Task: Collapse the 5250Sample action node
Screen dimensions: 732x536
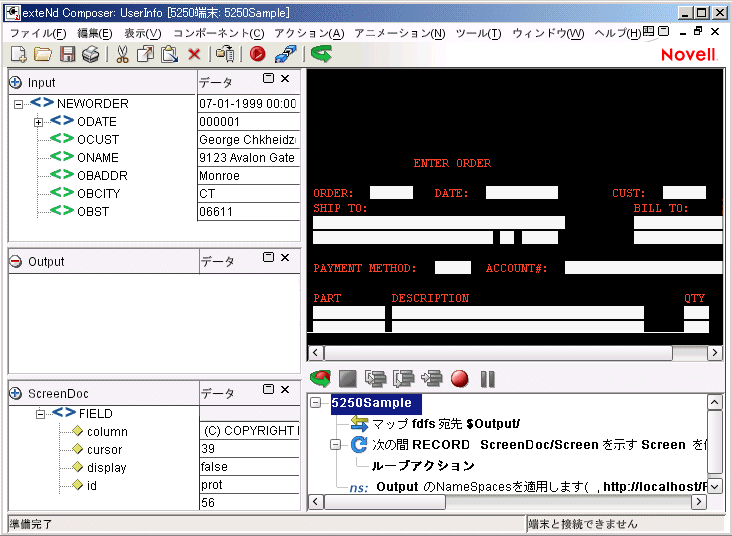Action: (x=316, y=402)
